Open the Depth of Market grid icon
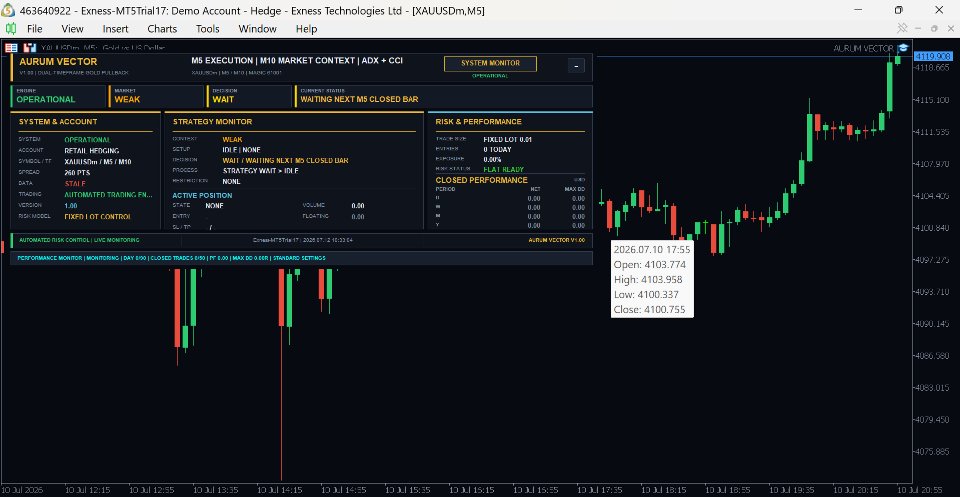Viewport: 960px width, 497px height. pos(11,48)
